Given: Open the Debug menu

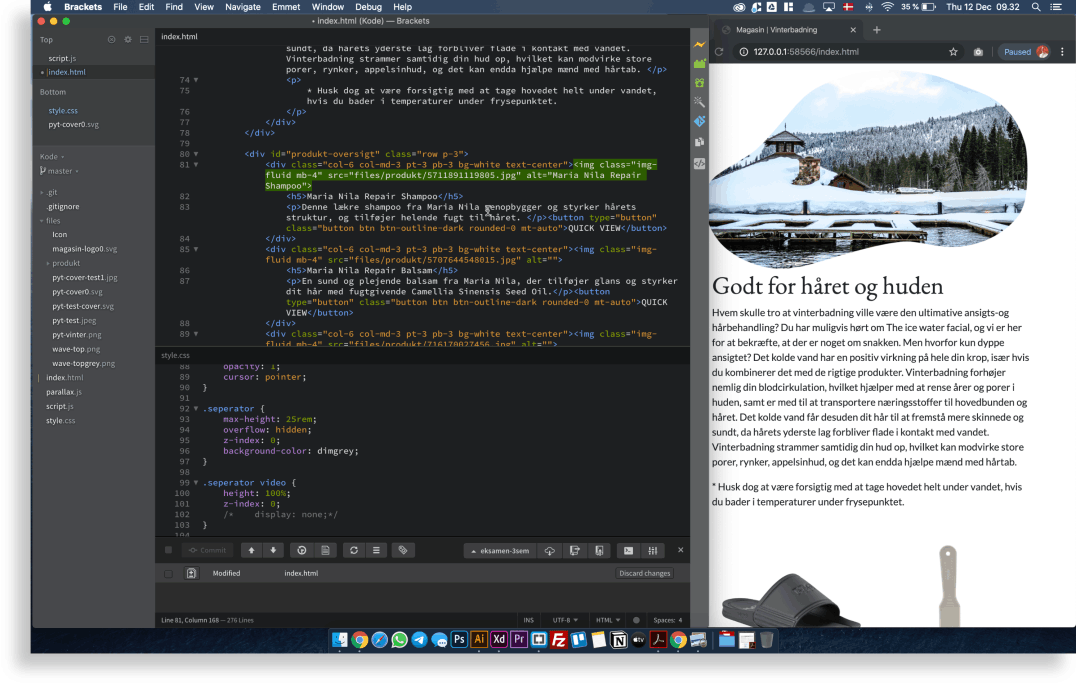Looking at the screenshot, I should pyautogui.click(x=369, y=7).
